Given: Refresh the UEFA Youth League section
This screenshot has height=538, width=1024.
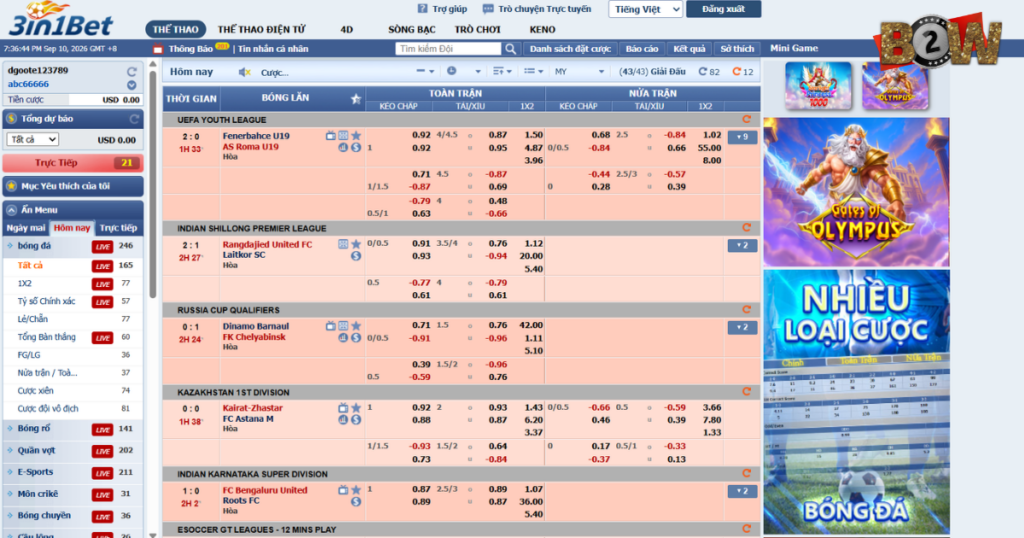Looking at the screenshot, I should (x=746, y=119).
